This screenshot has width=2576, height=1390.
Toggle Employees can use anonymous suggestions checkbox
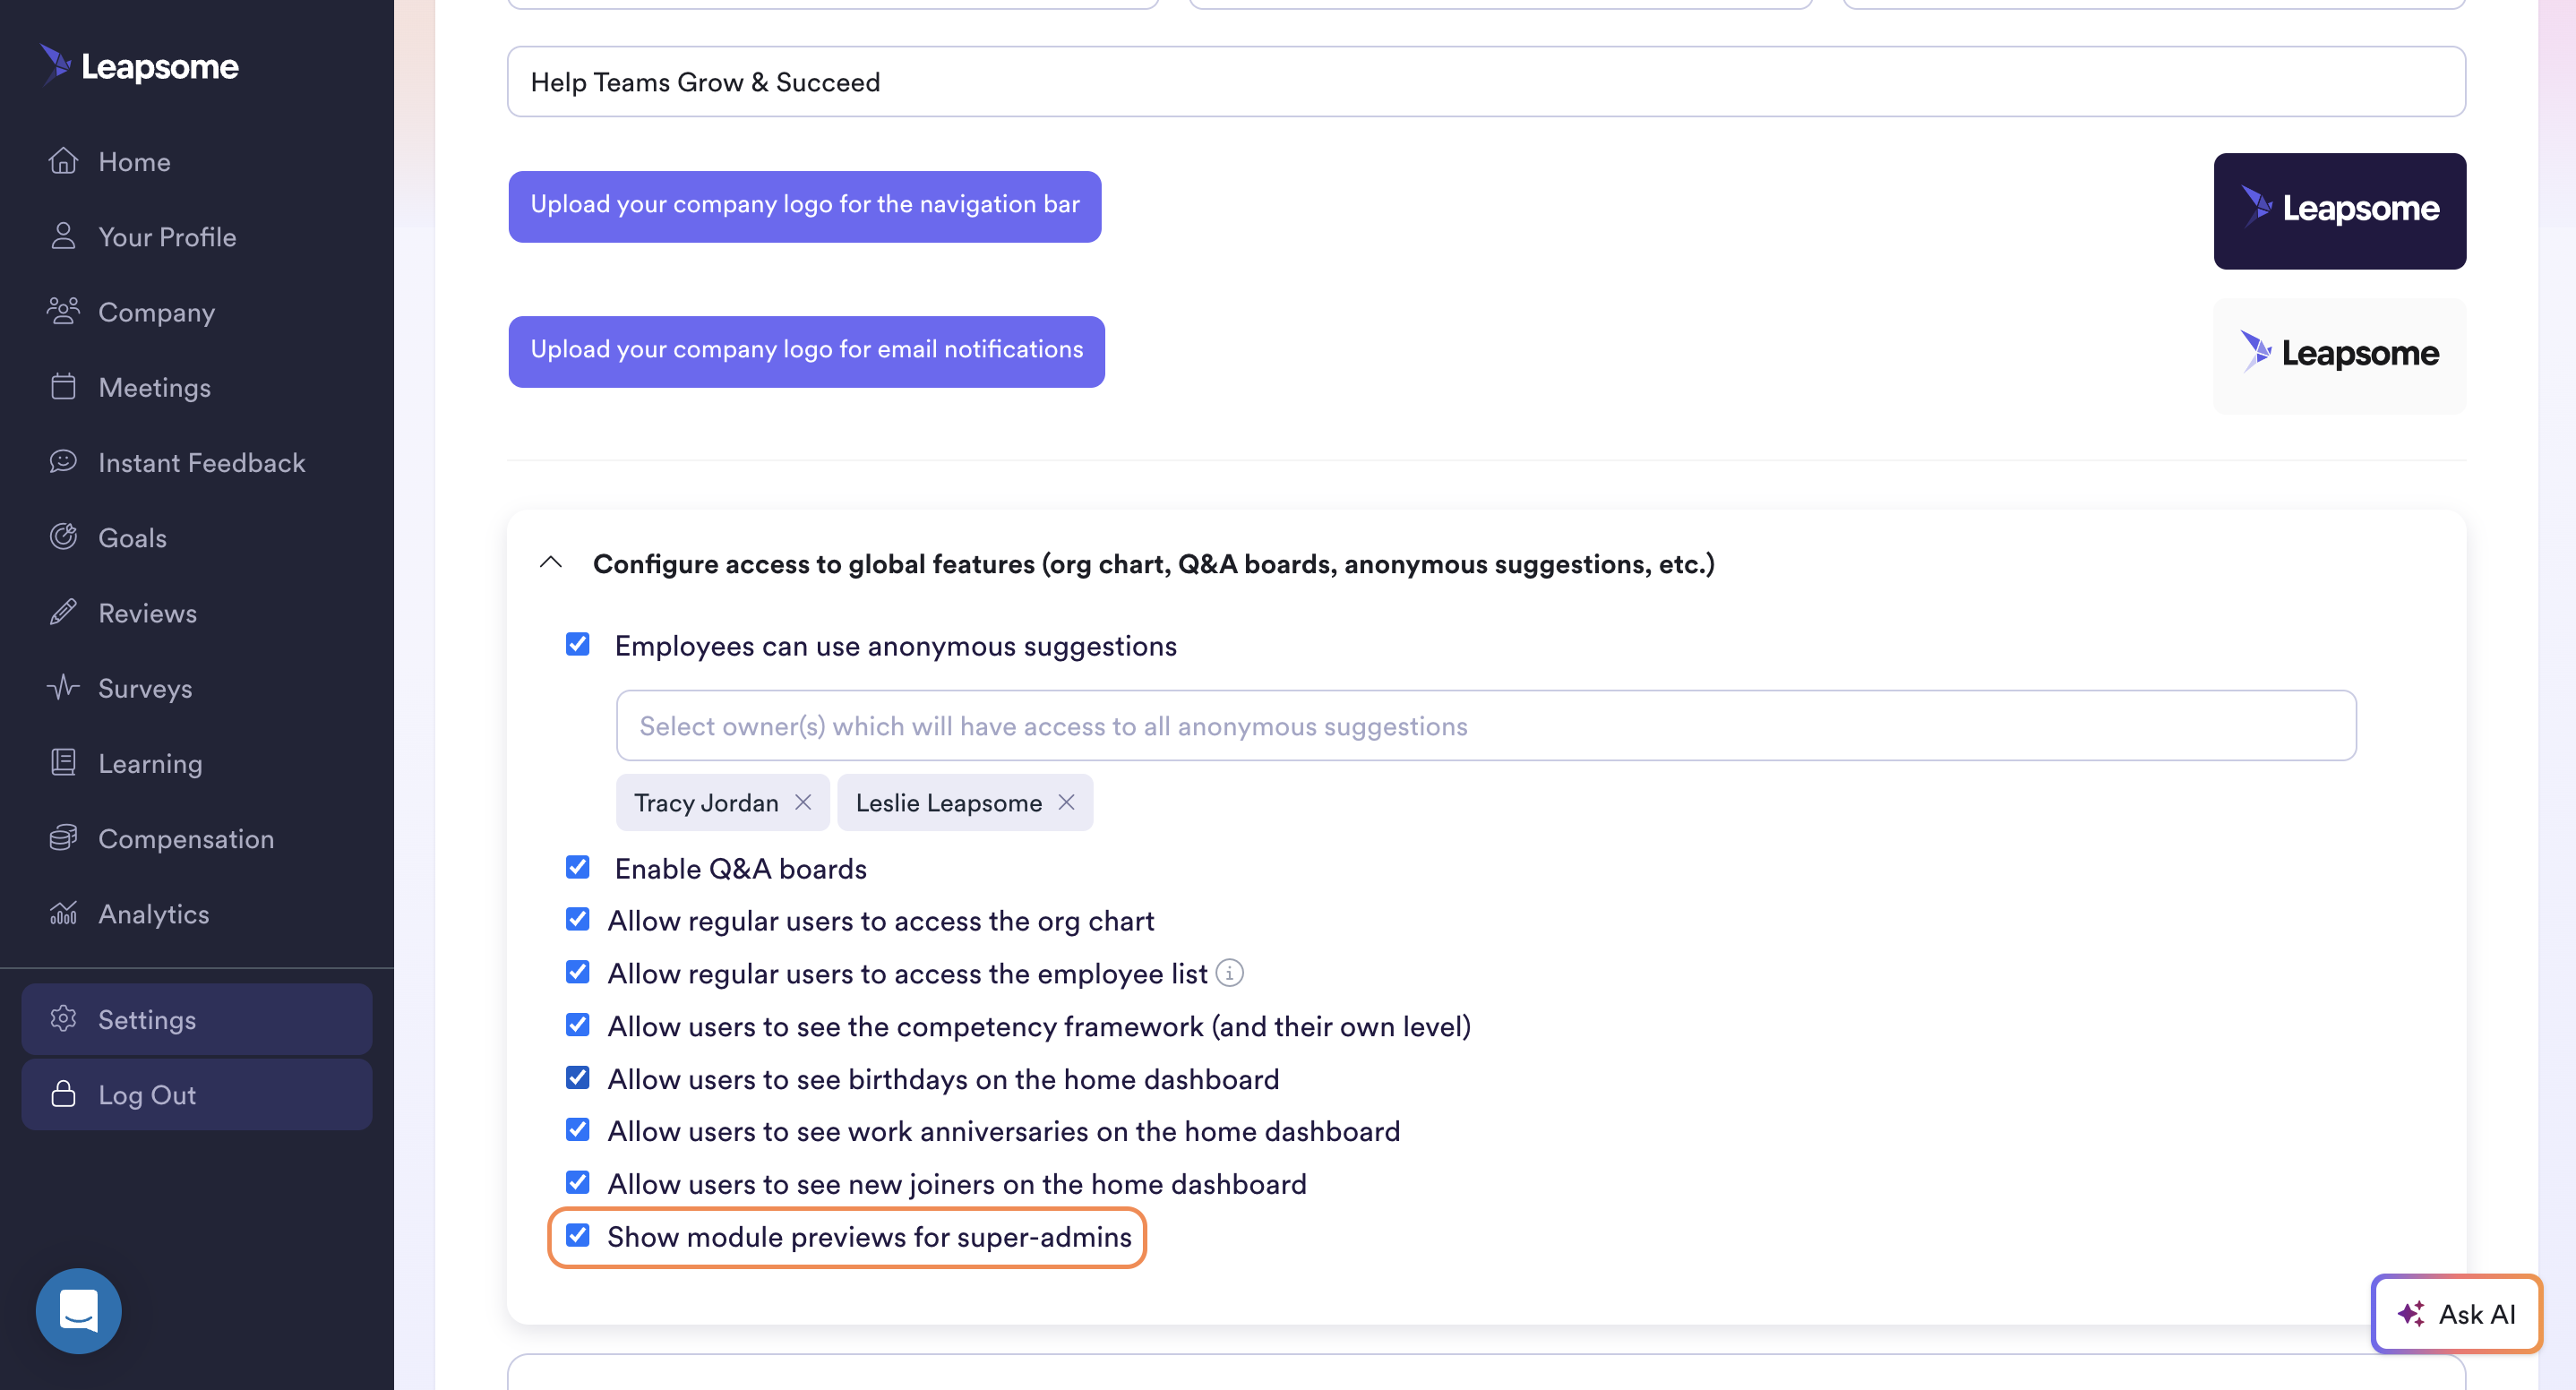pyautogui.click(x=578, y=644)
